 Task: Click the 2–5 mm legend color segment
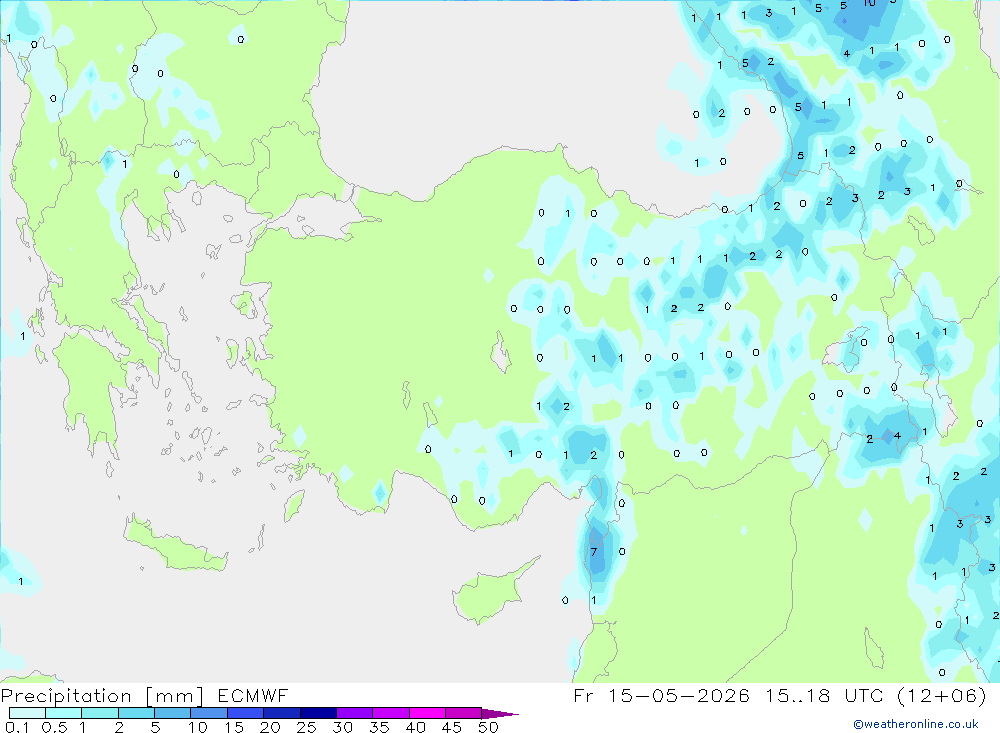pyautogui.click(x=136, y=713)
